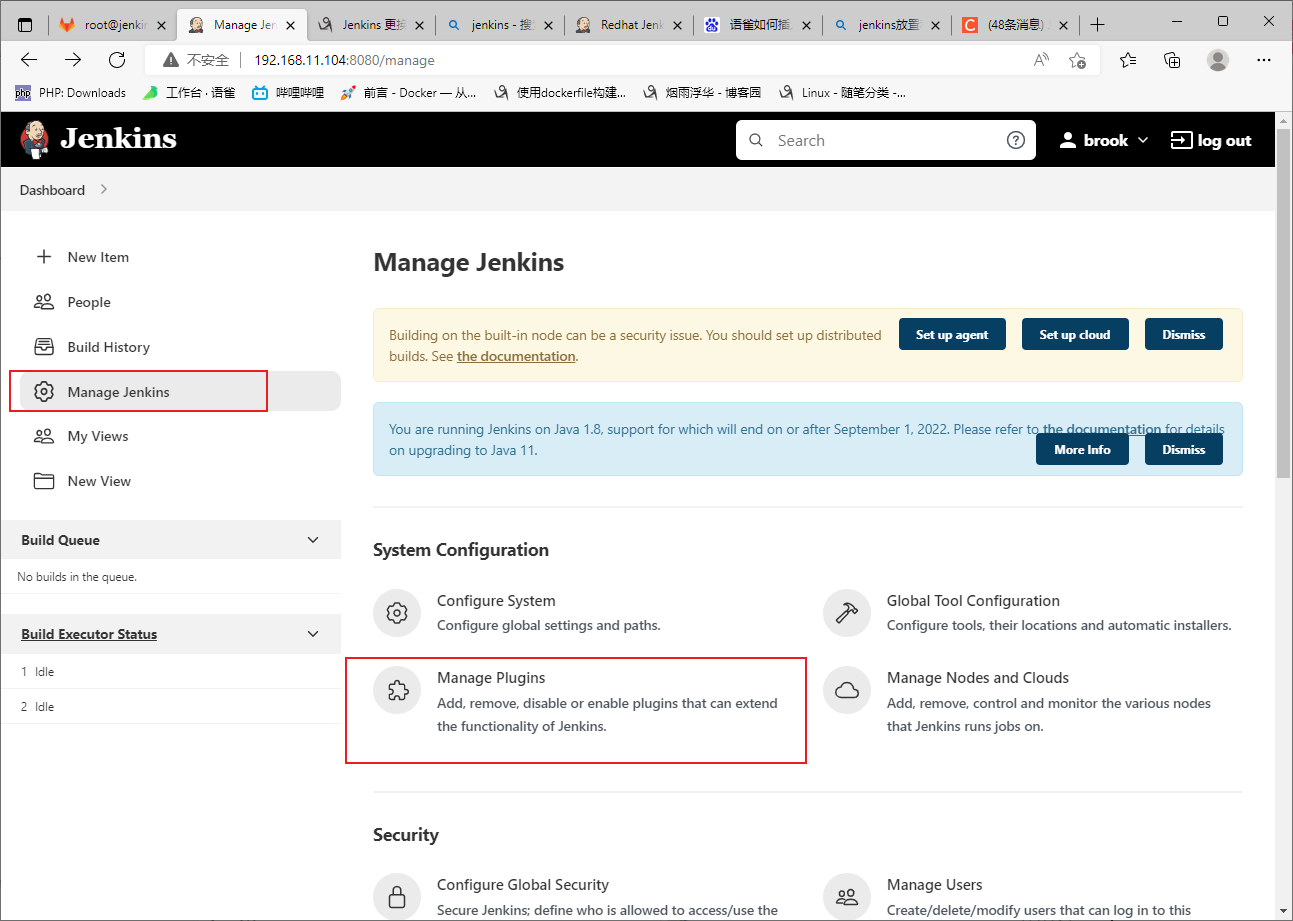The height and width of the screenshot is (921, 1293).
Task: Switch to the jenkins - 搜索 tab
Action: coord(499,24)
